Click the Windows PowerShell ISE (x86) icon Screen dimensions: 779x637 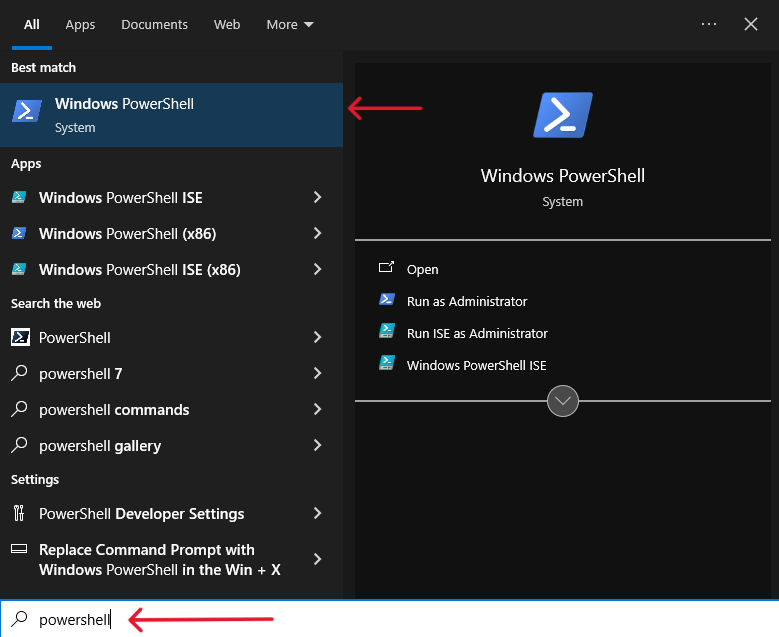(19, 269)
